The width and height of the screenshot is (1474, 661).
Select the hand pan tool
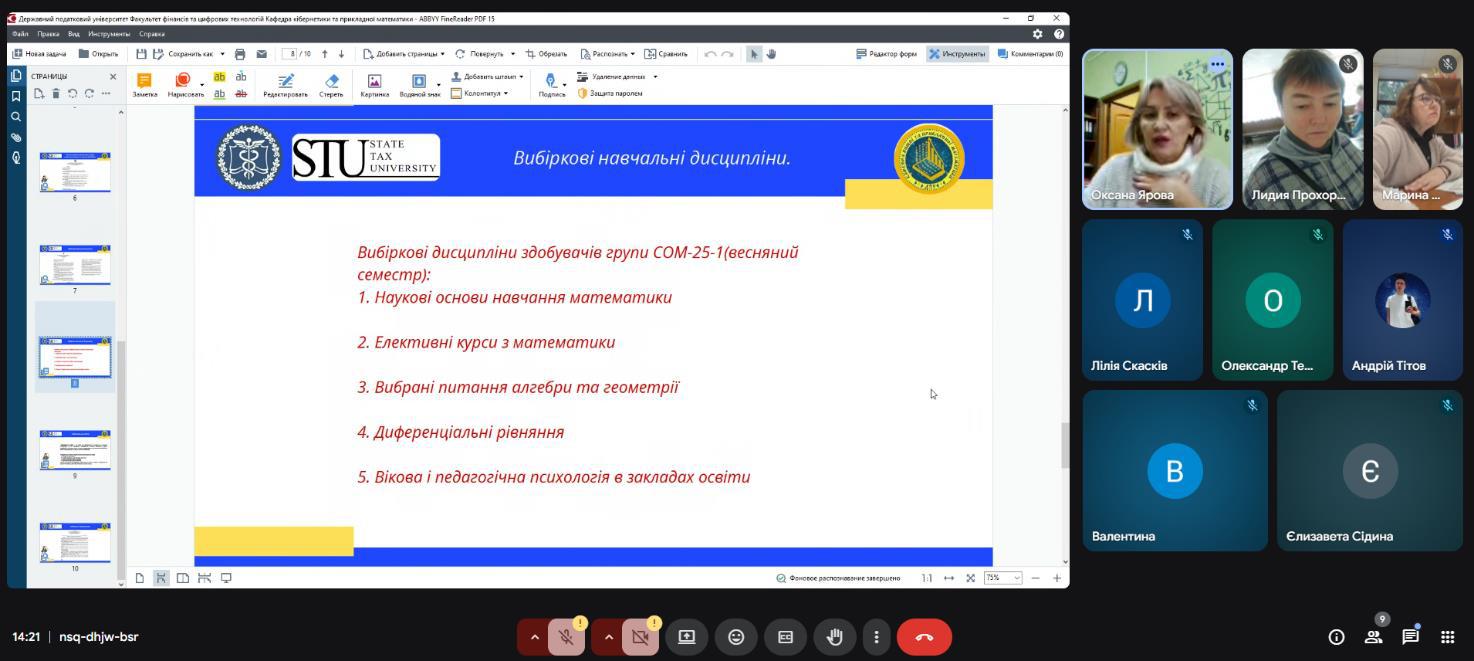click(x=771, y=54)
